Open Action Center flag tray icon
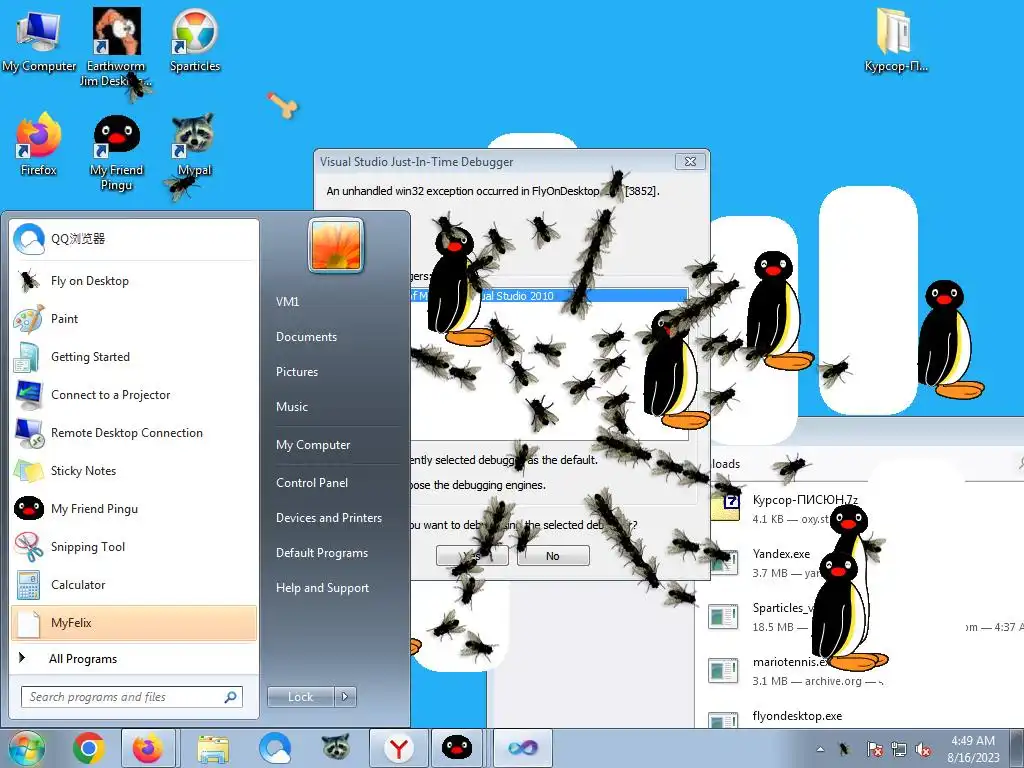This screenshot has height=768, width=1024. (x=874, y=749)
